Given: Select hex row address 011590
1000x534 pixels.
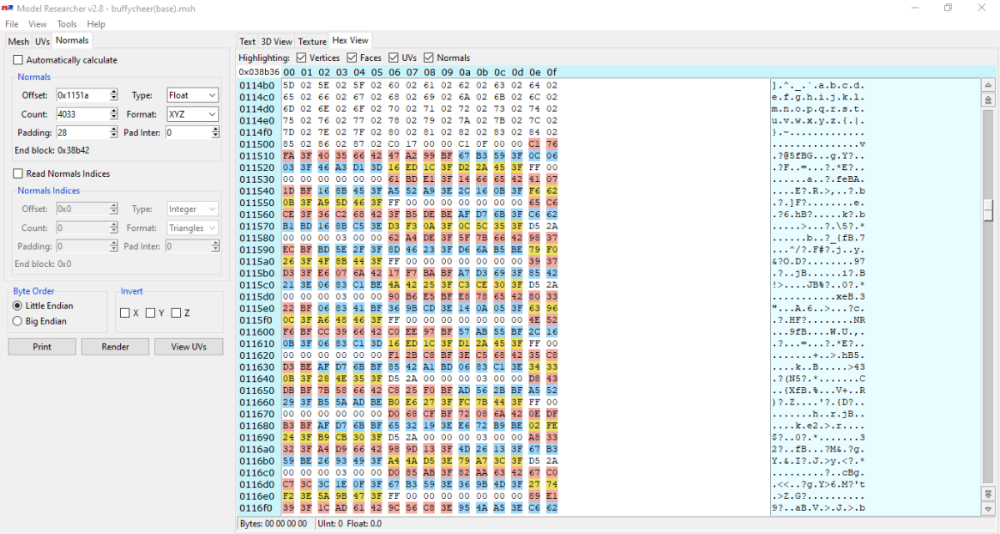Looking at the screenshot, I should coord(257,249).
